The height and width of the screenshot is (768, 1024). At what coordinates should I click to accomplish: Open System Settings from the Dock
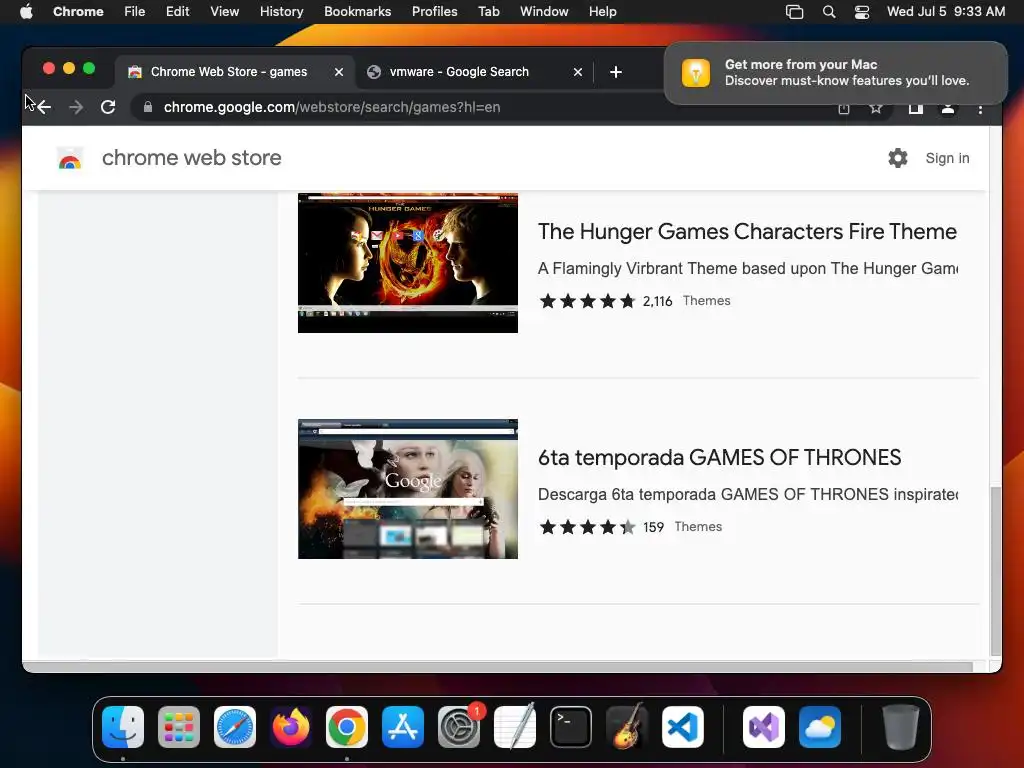coord(459,727)
